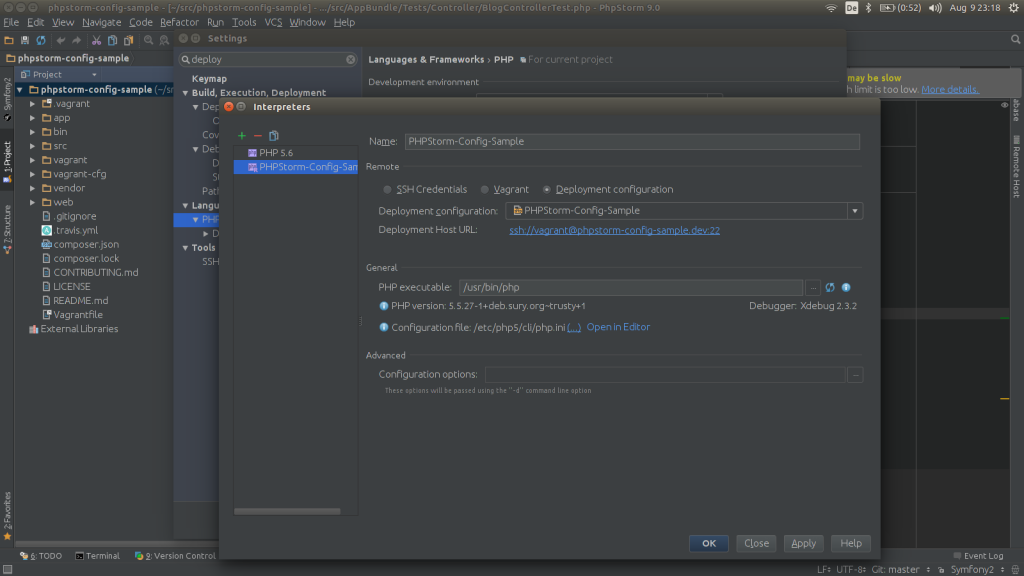Click the Apply button
The width and height of the screenshot is (1024, 576).
tap(803, 543)
